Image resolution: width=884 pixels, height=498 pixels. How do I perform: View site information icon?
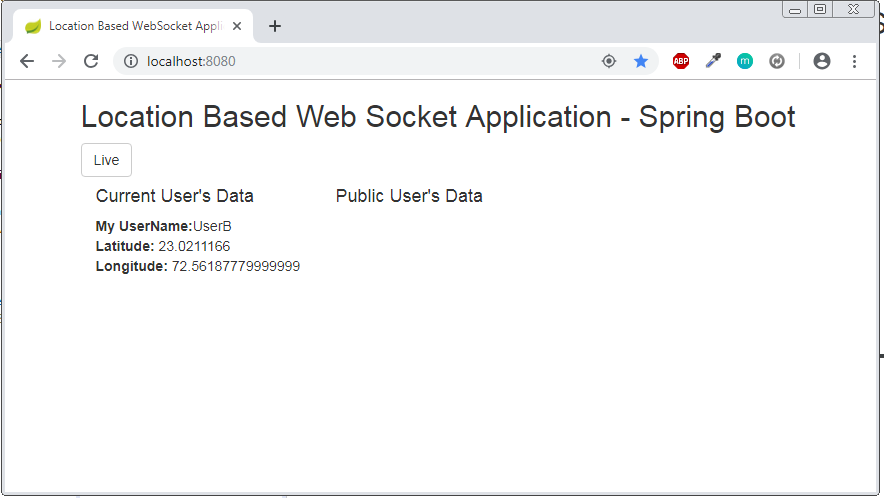pyautogui.click(x=131, y=61)
